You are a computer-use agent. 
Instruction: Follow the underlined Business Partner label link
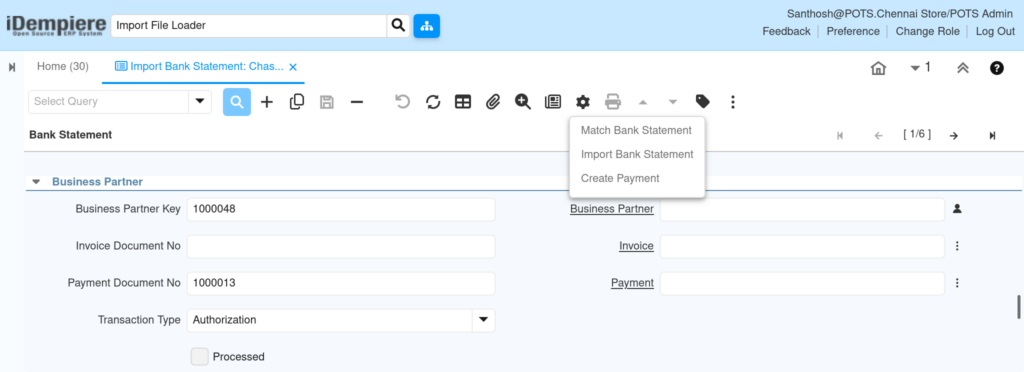point(611,209)
